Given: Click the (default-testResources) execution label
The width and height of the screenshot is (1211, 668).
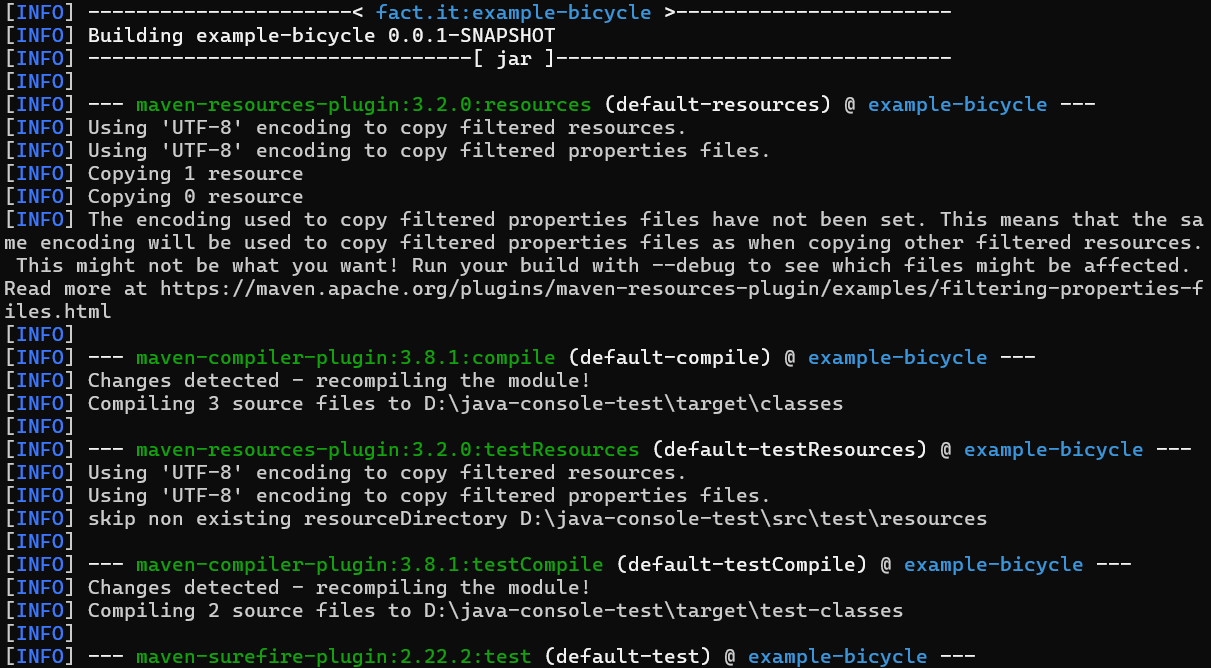Looking at the screenshot, I should point(790,449).
